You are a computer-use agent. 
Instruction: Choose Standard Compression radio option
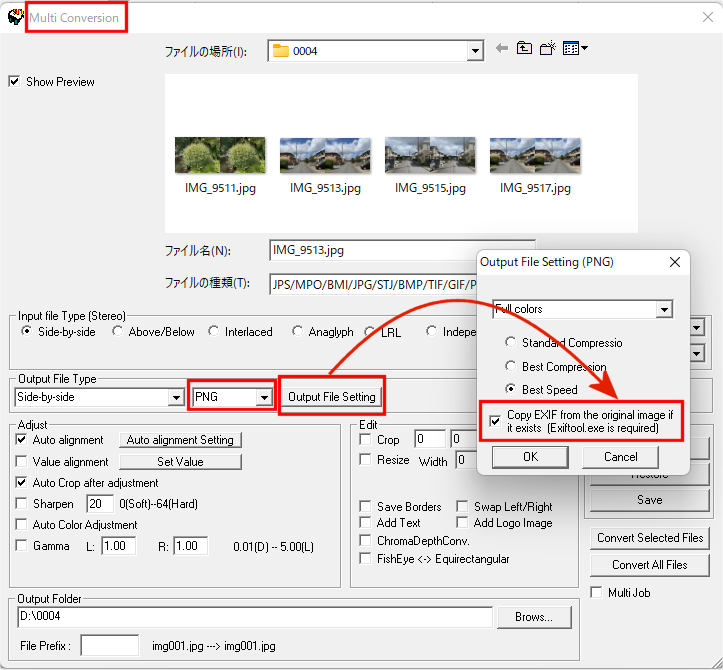pos(510,342)
